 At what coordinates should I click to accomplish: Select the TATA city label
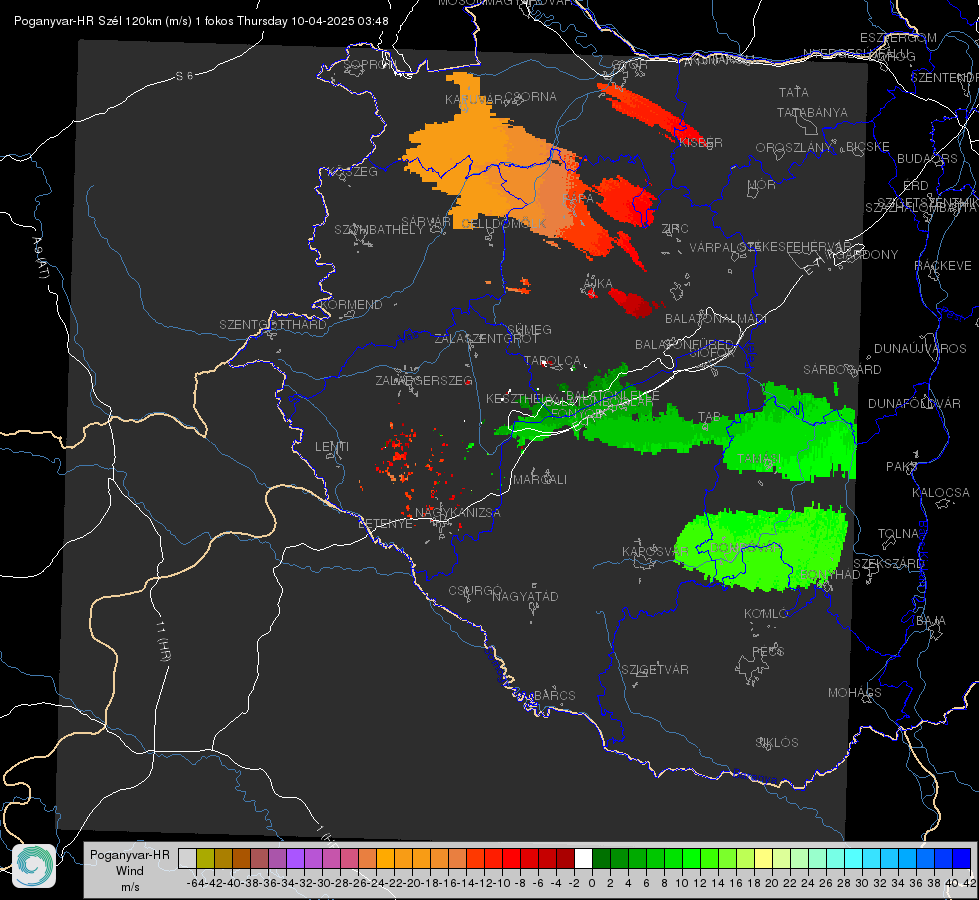794,92
